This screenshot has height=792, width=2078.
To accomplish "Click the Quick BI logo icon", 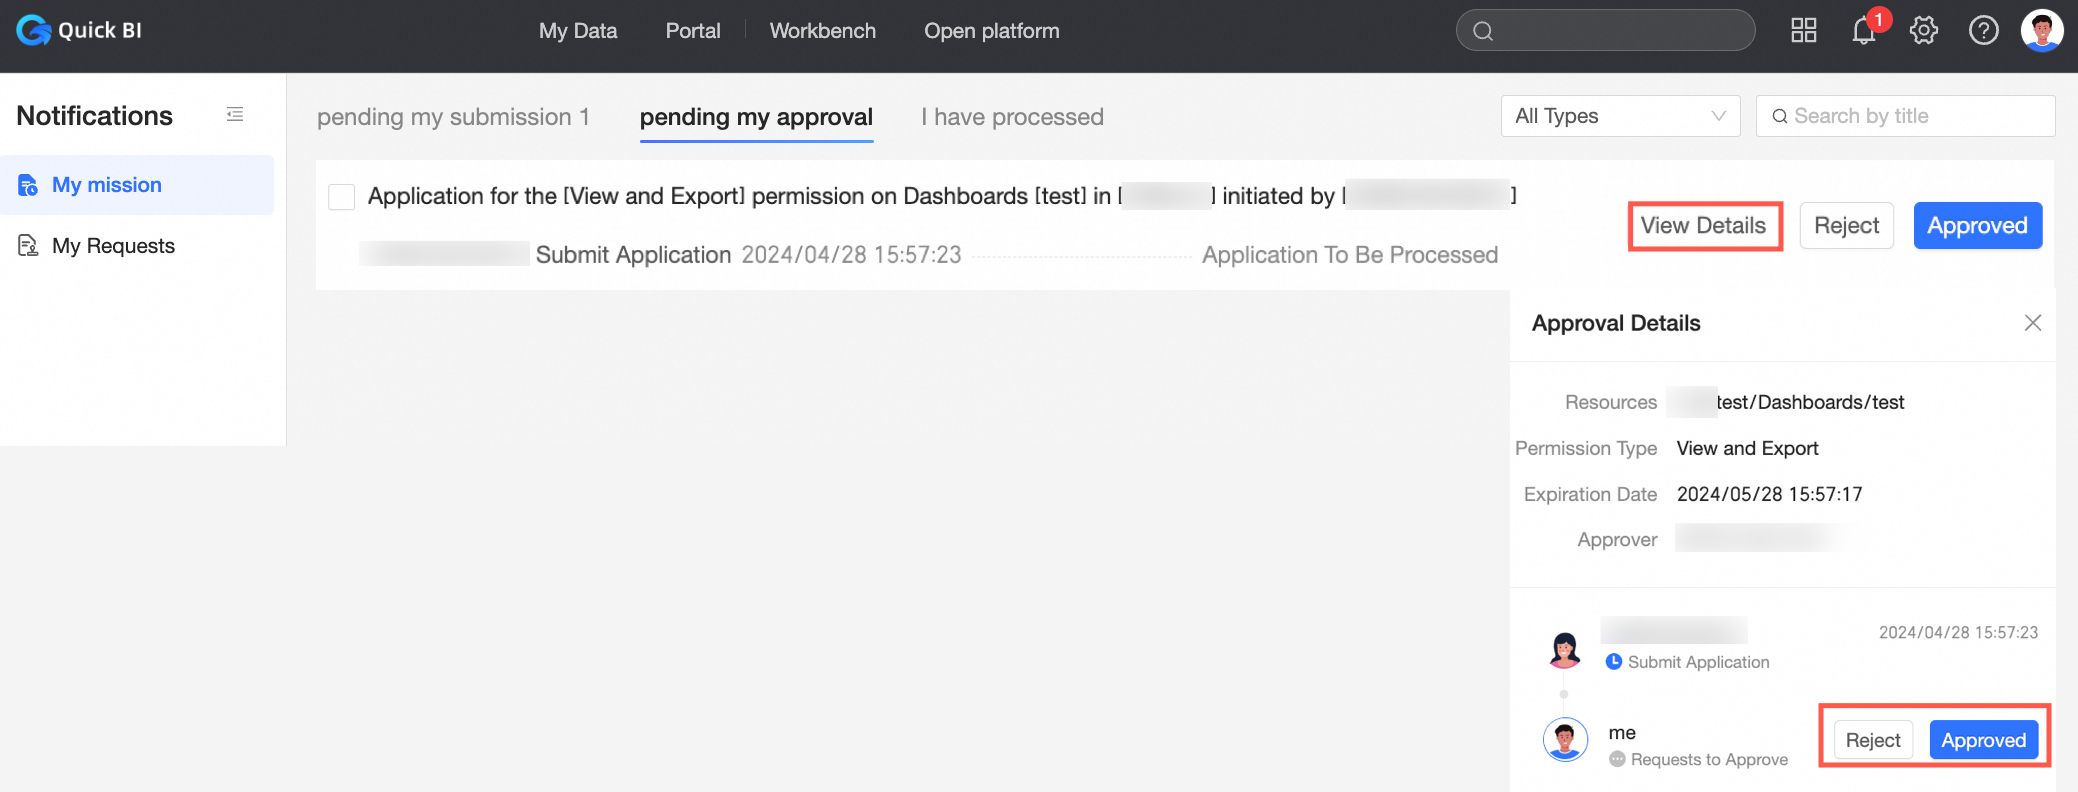I will coord(33,31).
